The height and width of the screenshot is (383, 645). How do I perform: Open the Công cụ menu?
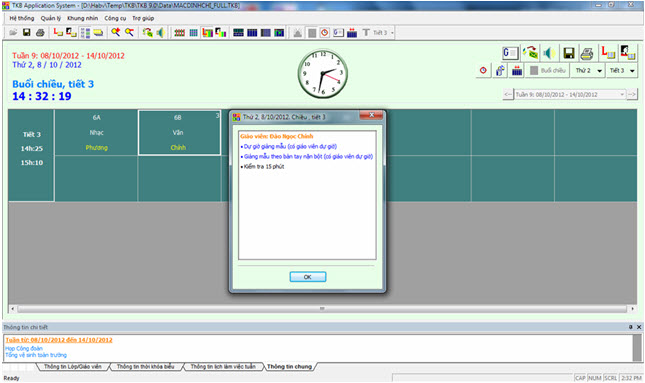point(115,18)
